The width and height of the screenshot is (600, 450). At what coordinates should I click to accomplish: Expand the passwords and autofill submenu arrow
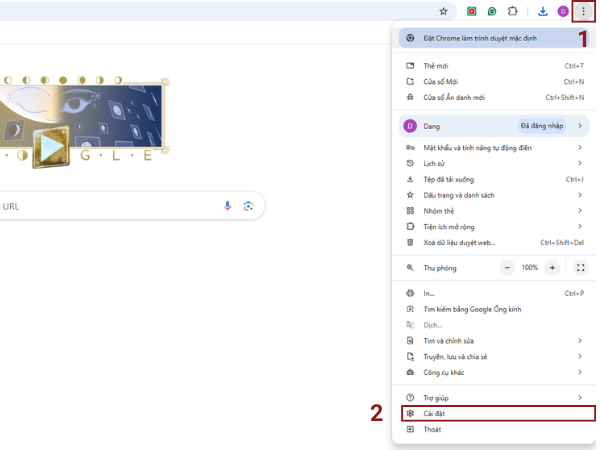click(x=580, y=148)
